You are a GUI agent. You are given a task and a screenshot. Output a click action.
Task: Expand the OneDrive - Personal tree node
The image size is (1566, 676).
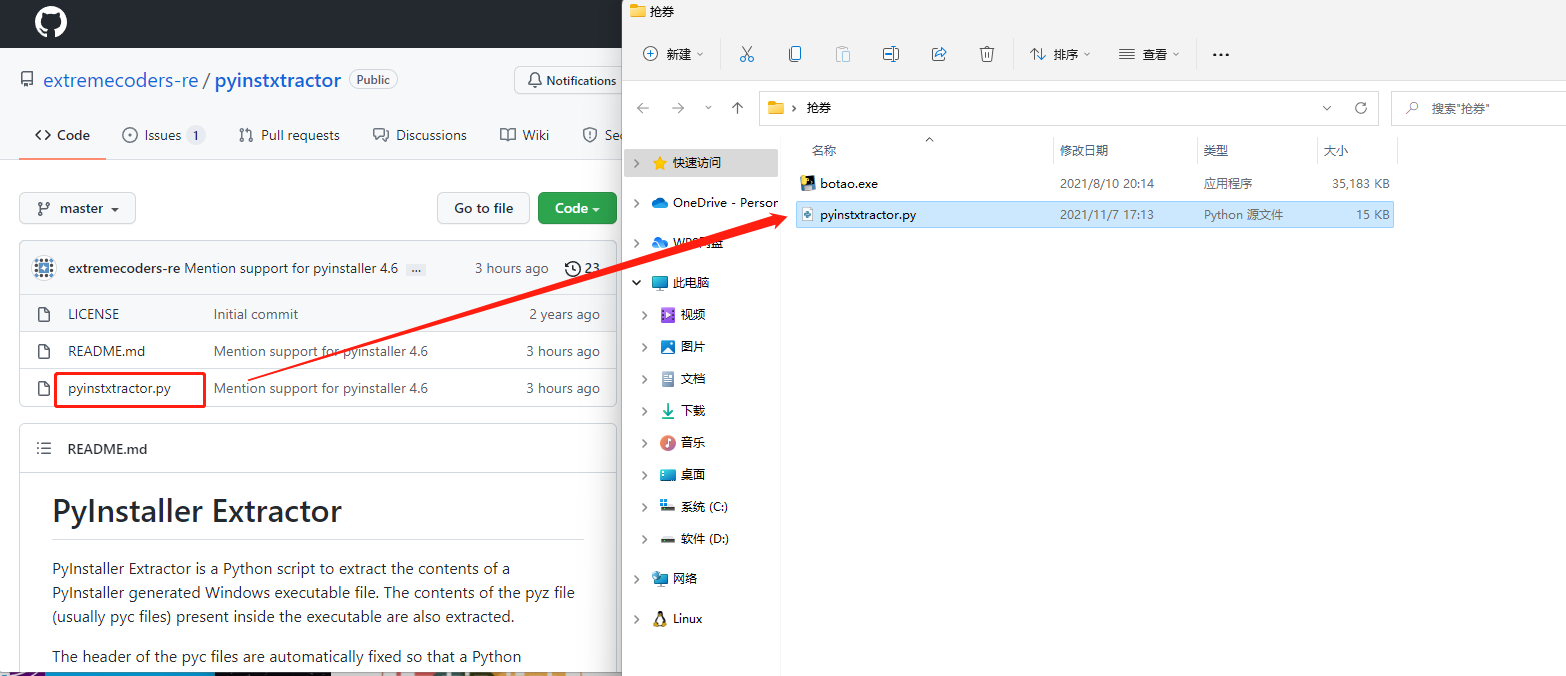coord(638,203)
